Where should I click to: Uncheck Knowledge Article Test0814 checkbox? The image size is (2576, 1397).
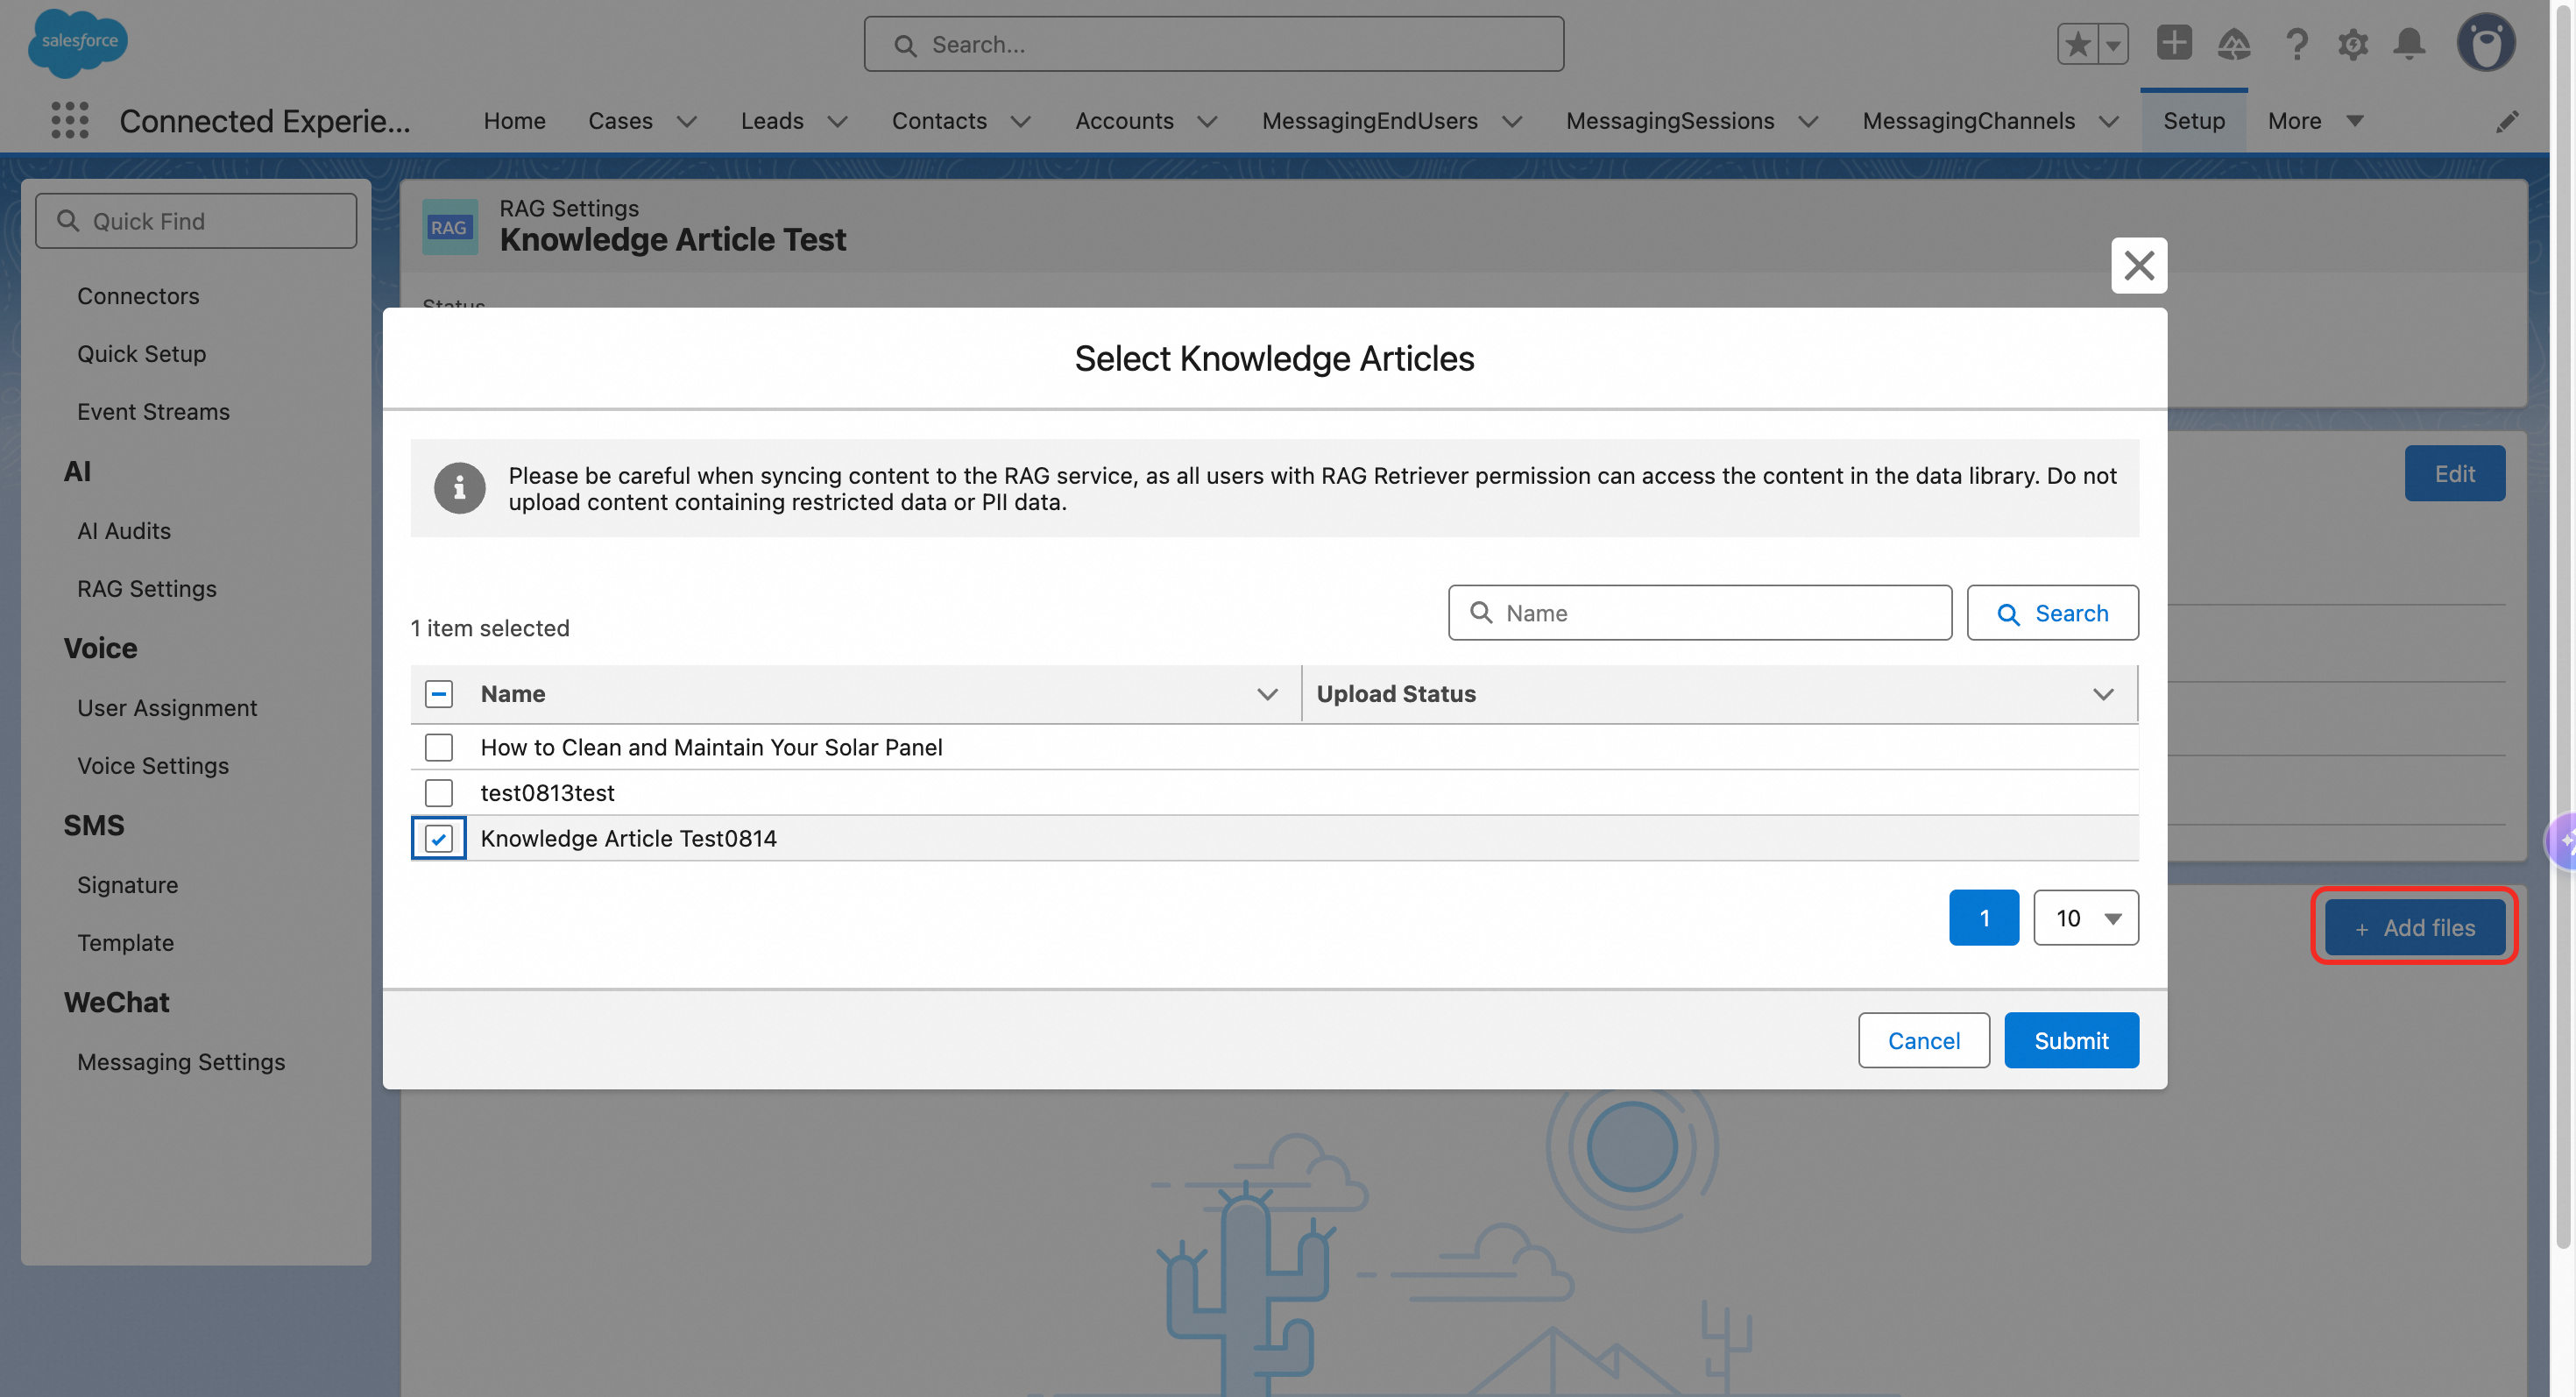point(439,838)
